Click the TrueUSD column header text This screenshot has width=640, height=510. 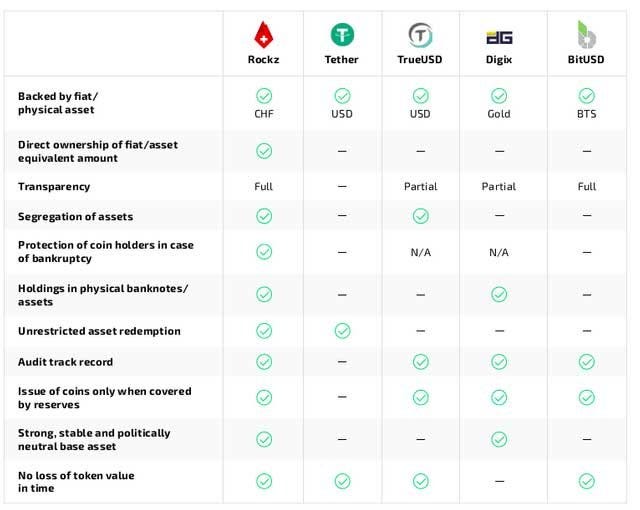coord(420,60)
